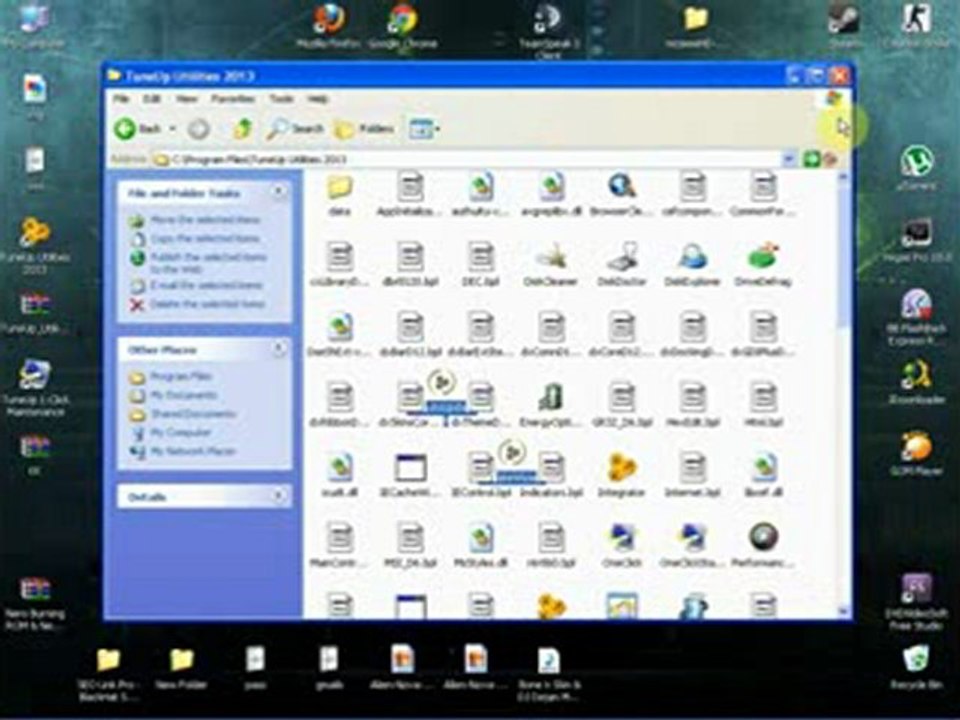Click the green Back arrow button
The height and width of the screenshot is (720, 960).
click(x=125, y=129)
